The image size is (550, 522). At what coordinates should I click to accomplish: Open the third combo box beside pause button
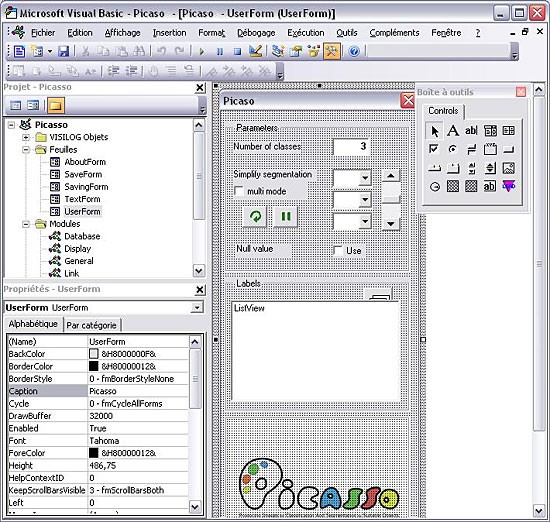tap(365, 221)
